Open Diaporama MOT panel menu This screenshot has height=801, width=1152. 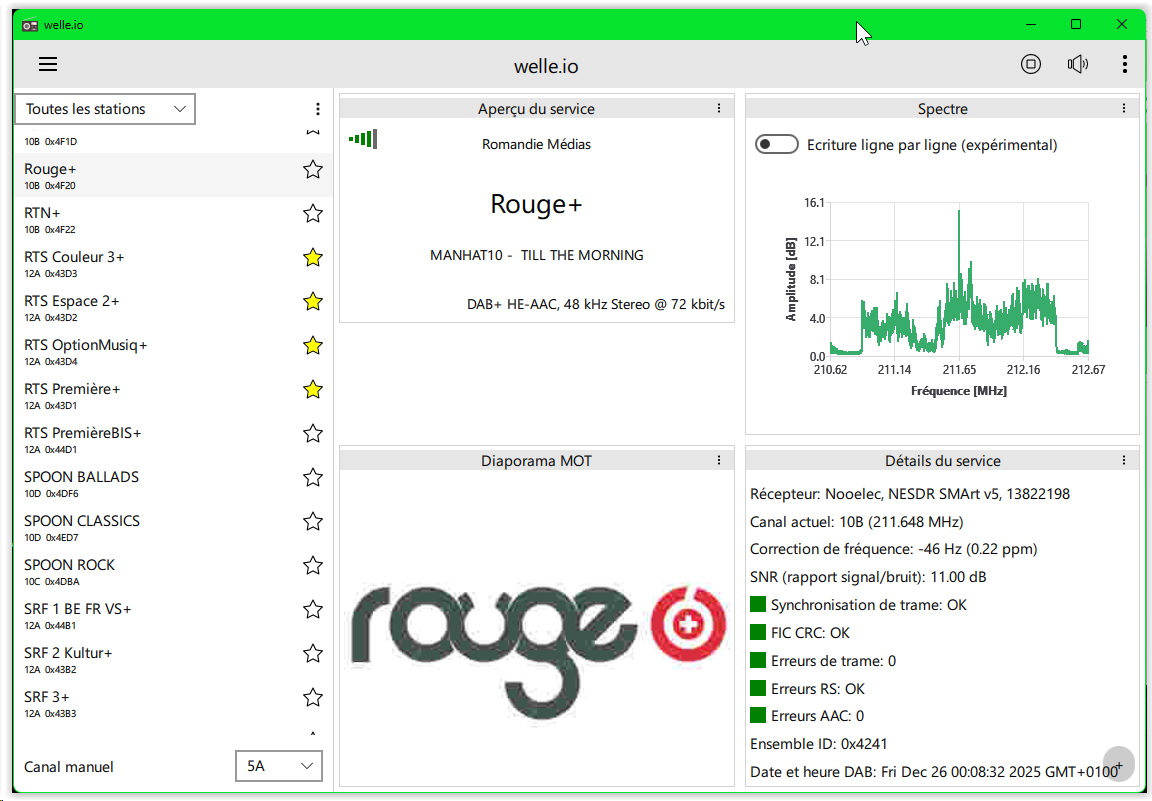coord(719,461)
